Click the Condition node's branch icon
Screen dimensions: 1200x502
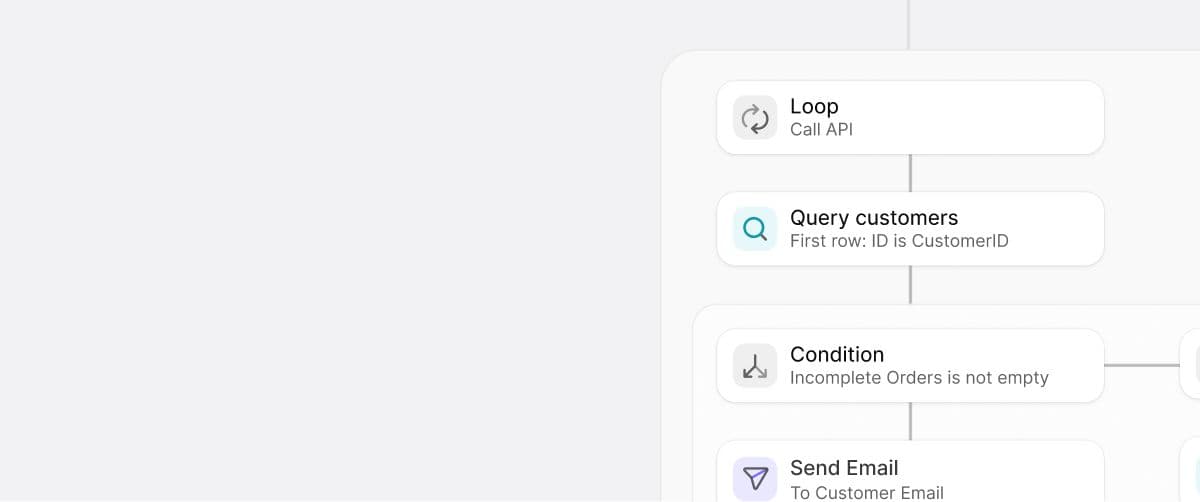(x=755, y=366)
